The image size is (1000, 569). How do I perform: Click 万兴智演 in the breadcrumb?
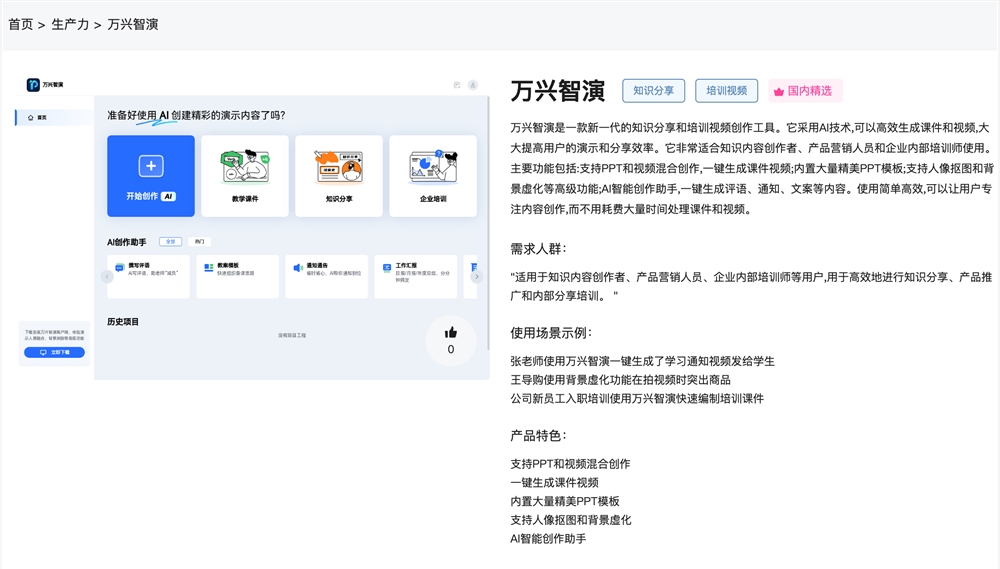point(133,24)
